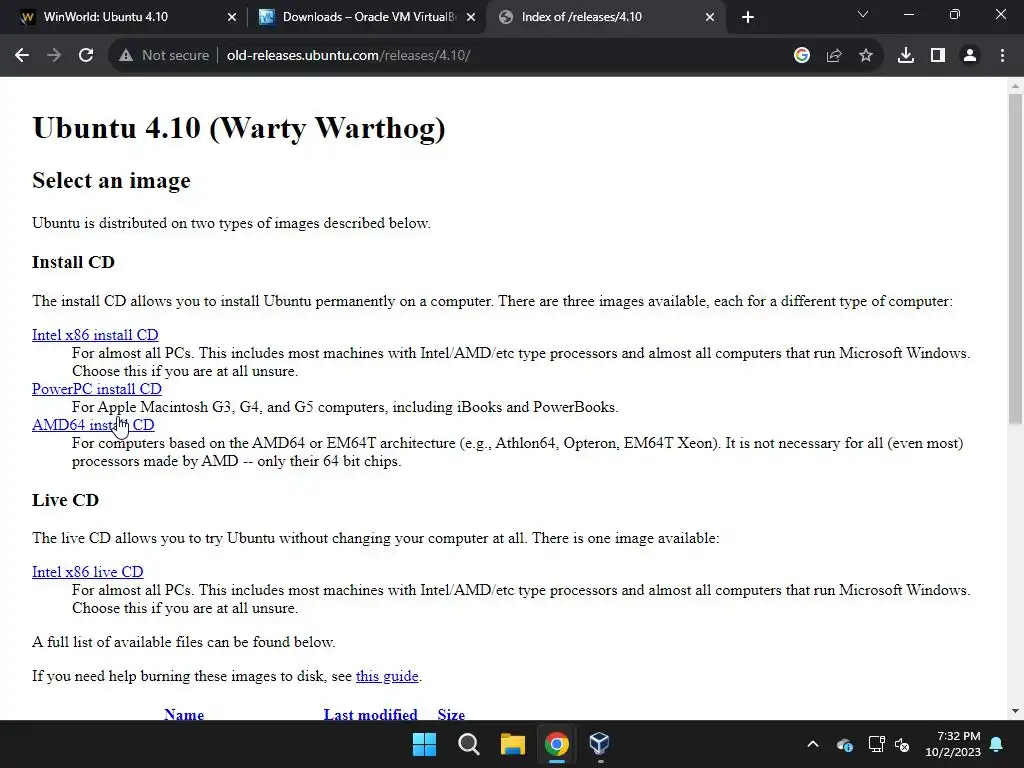The width and height of the screenshot is (1024, 768).
Task: Click the scrollbar up arrow
Action: click(1015, 86)
